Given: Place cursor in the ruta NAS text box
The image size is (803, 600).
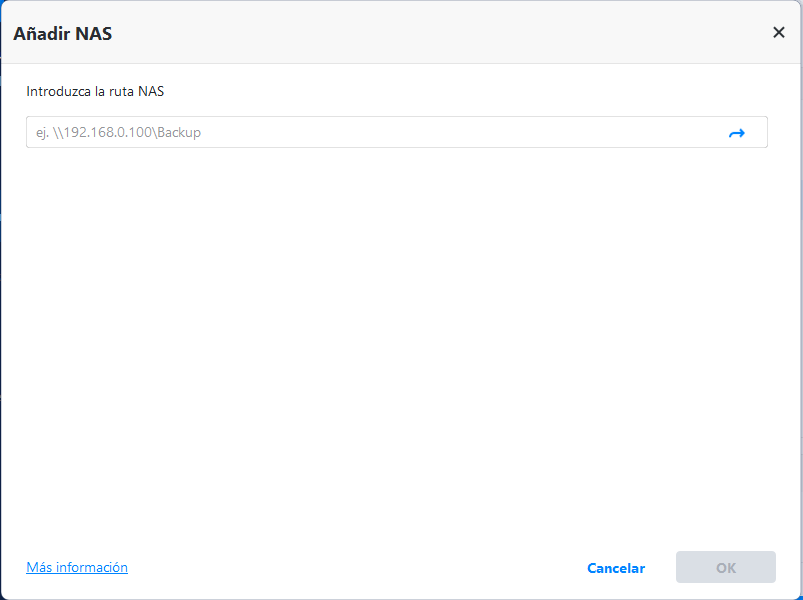Looking at the screenshot, I should [370, 133].
